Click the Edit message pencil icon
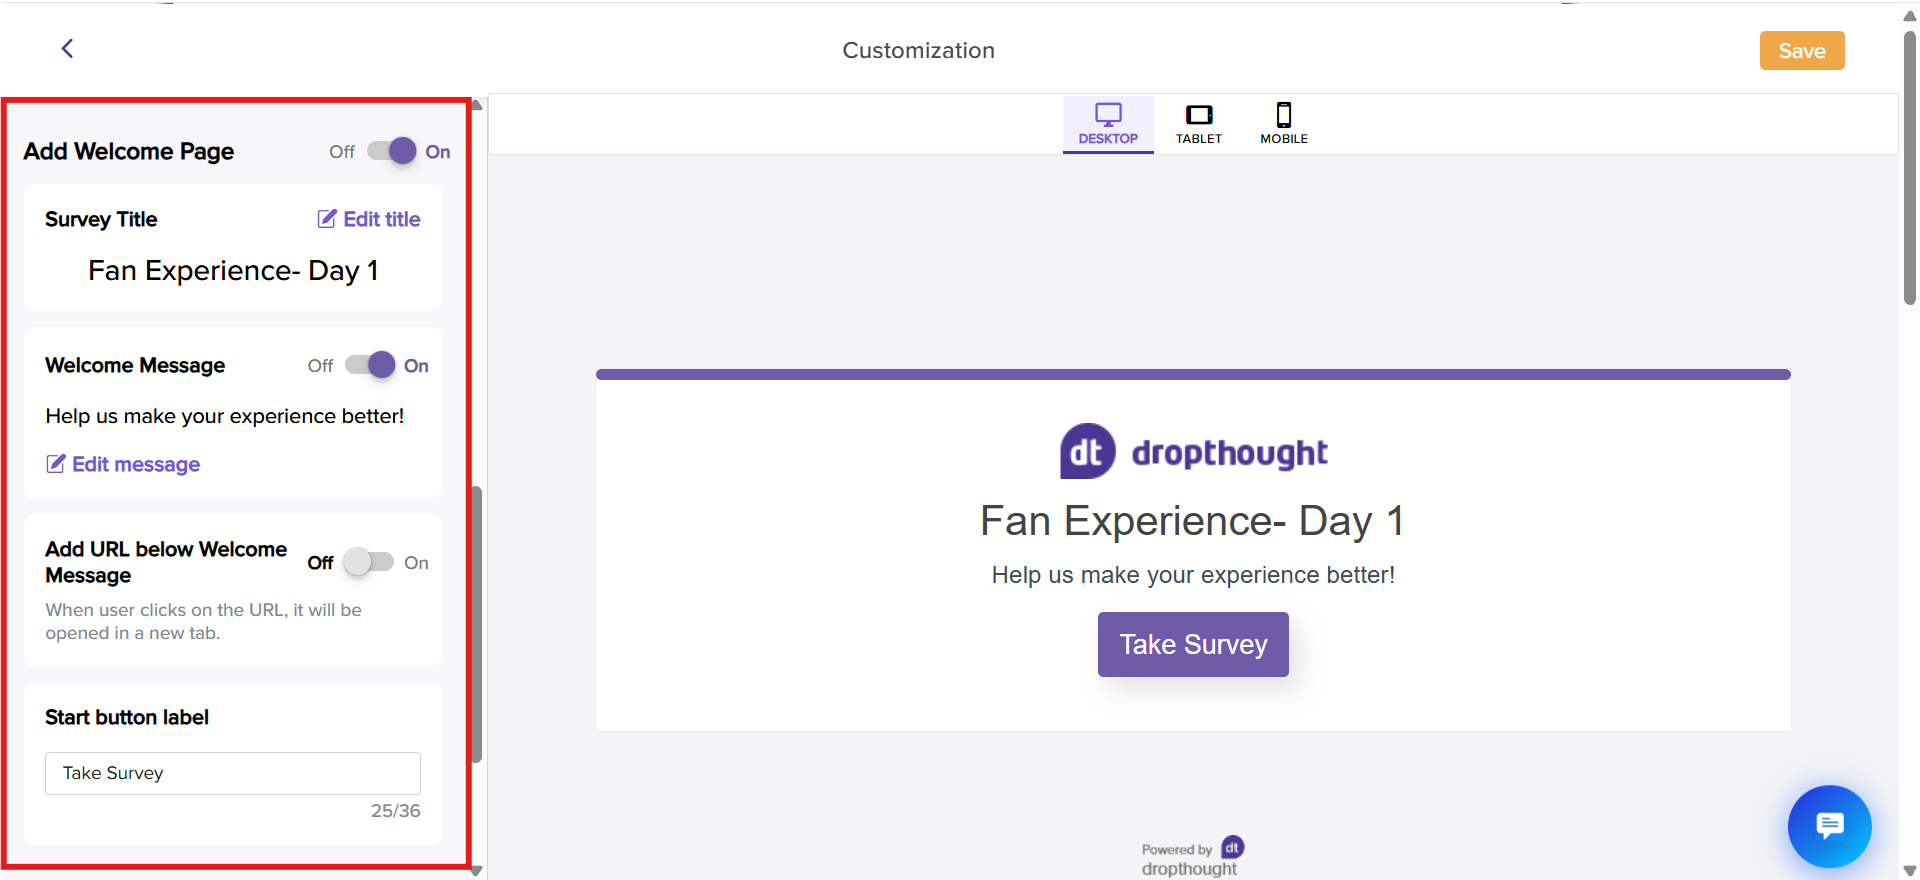This screenshot has width=1920, height=880. click(56, 464)
